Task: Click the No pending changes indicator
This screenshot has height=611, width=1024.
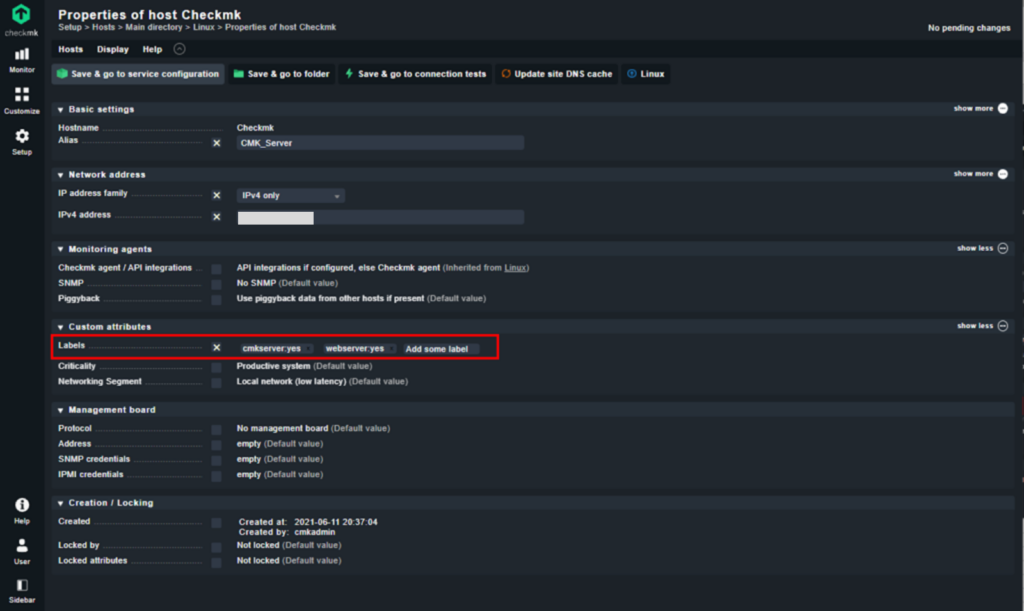Action: tap(969, 28)
